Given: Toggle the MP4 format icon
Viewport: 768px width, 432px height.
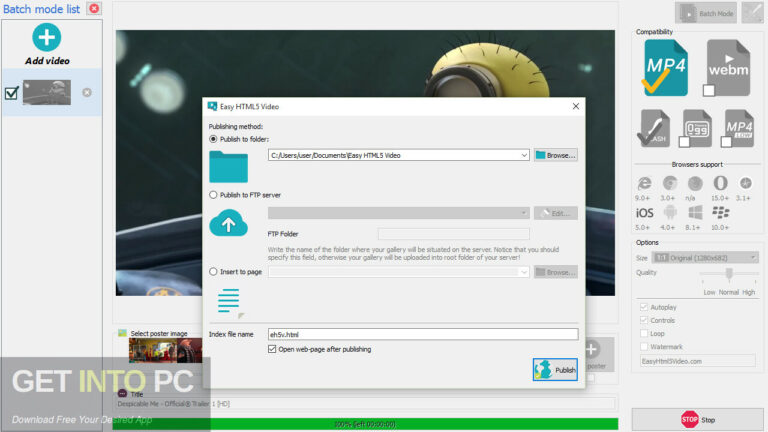Looking at the screenshot, I should pyautogui.click(x=665, y=68).
